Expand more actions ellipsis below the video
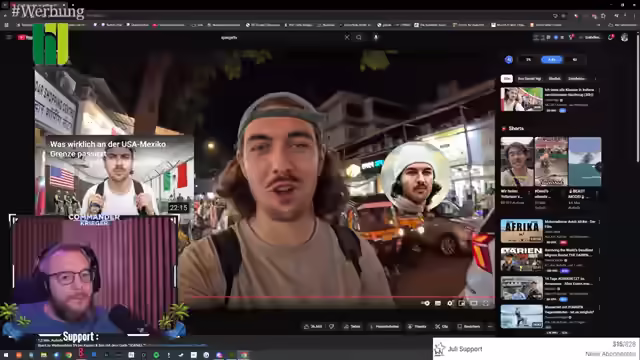The height and width of the screenshot is (360, 640). (490, 327)
